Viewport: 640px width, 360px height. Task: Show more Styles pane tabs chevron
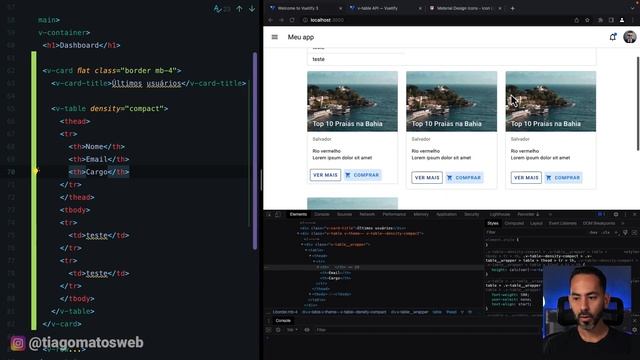623,223
